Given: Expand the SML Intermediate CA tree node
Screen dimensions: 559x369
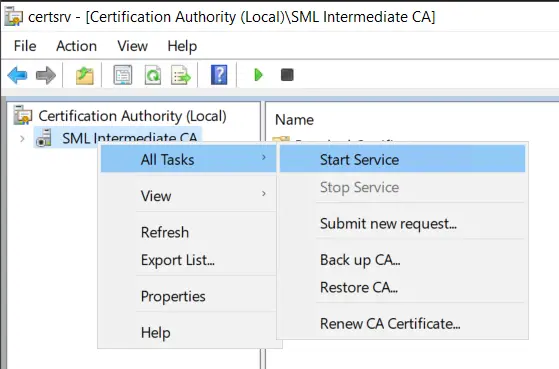Looking at the screenshot, I should 22,138.
